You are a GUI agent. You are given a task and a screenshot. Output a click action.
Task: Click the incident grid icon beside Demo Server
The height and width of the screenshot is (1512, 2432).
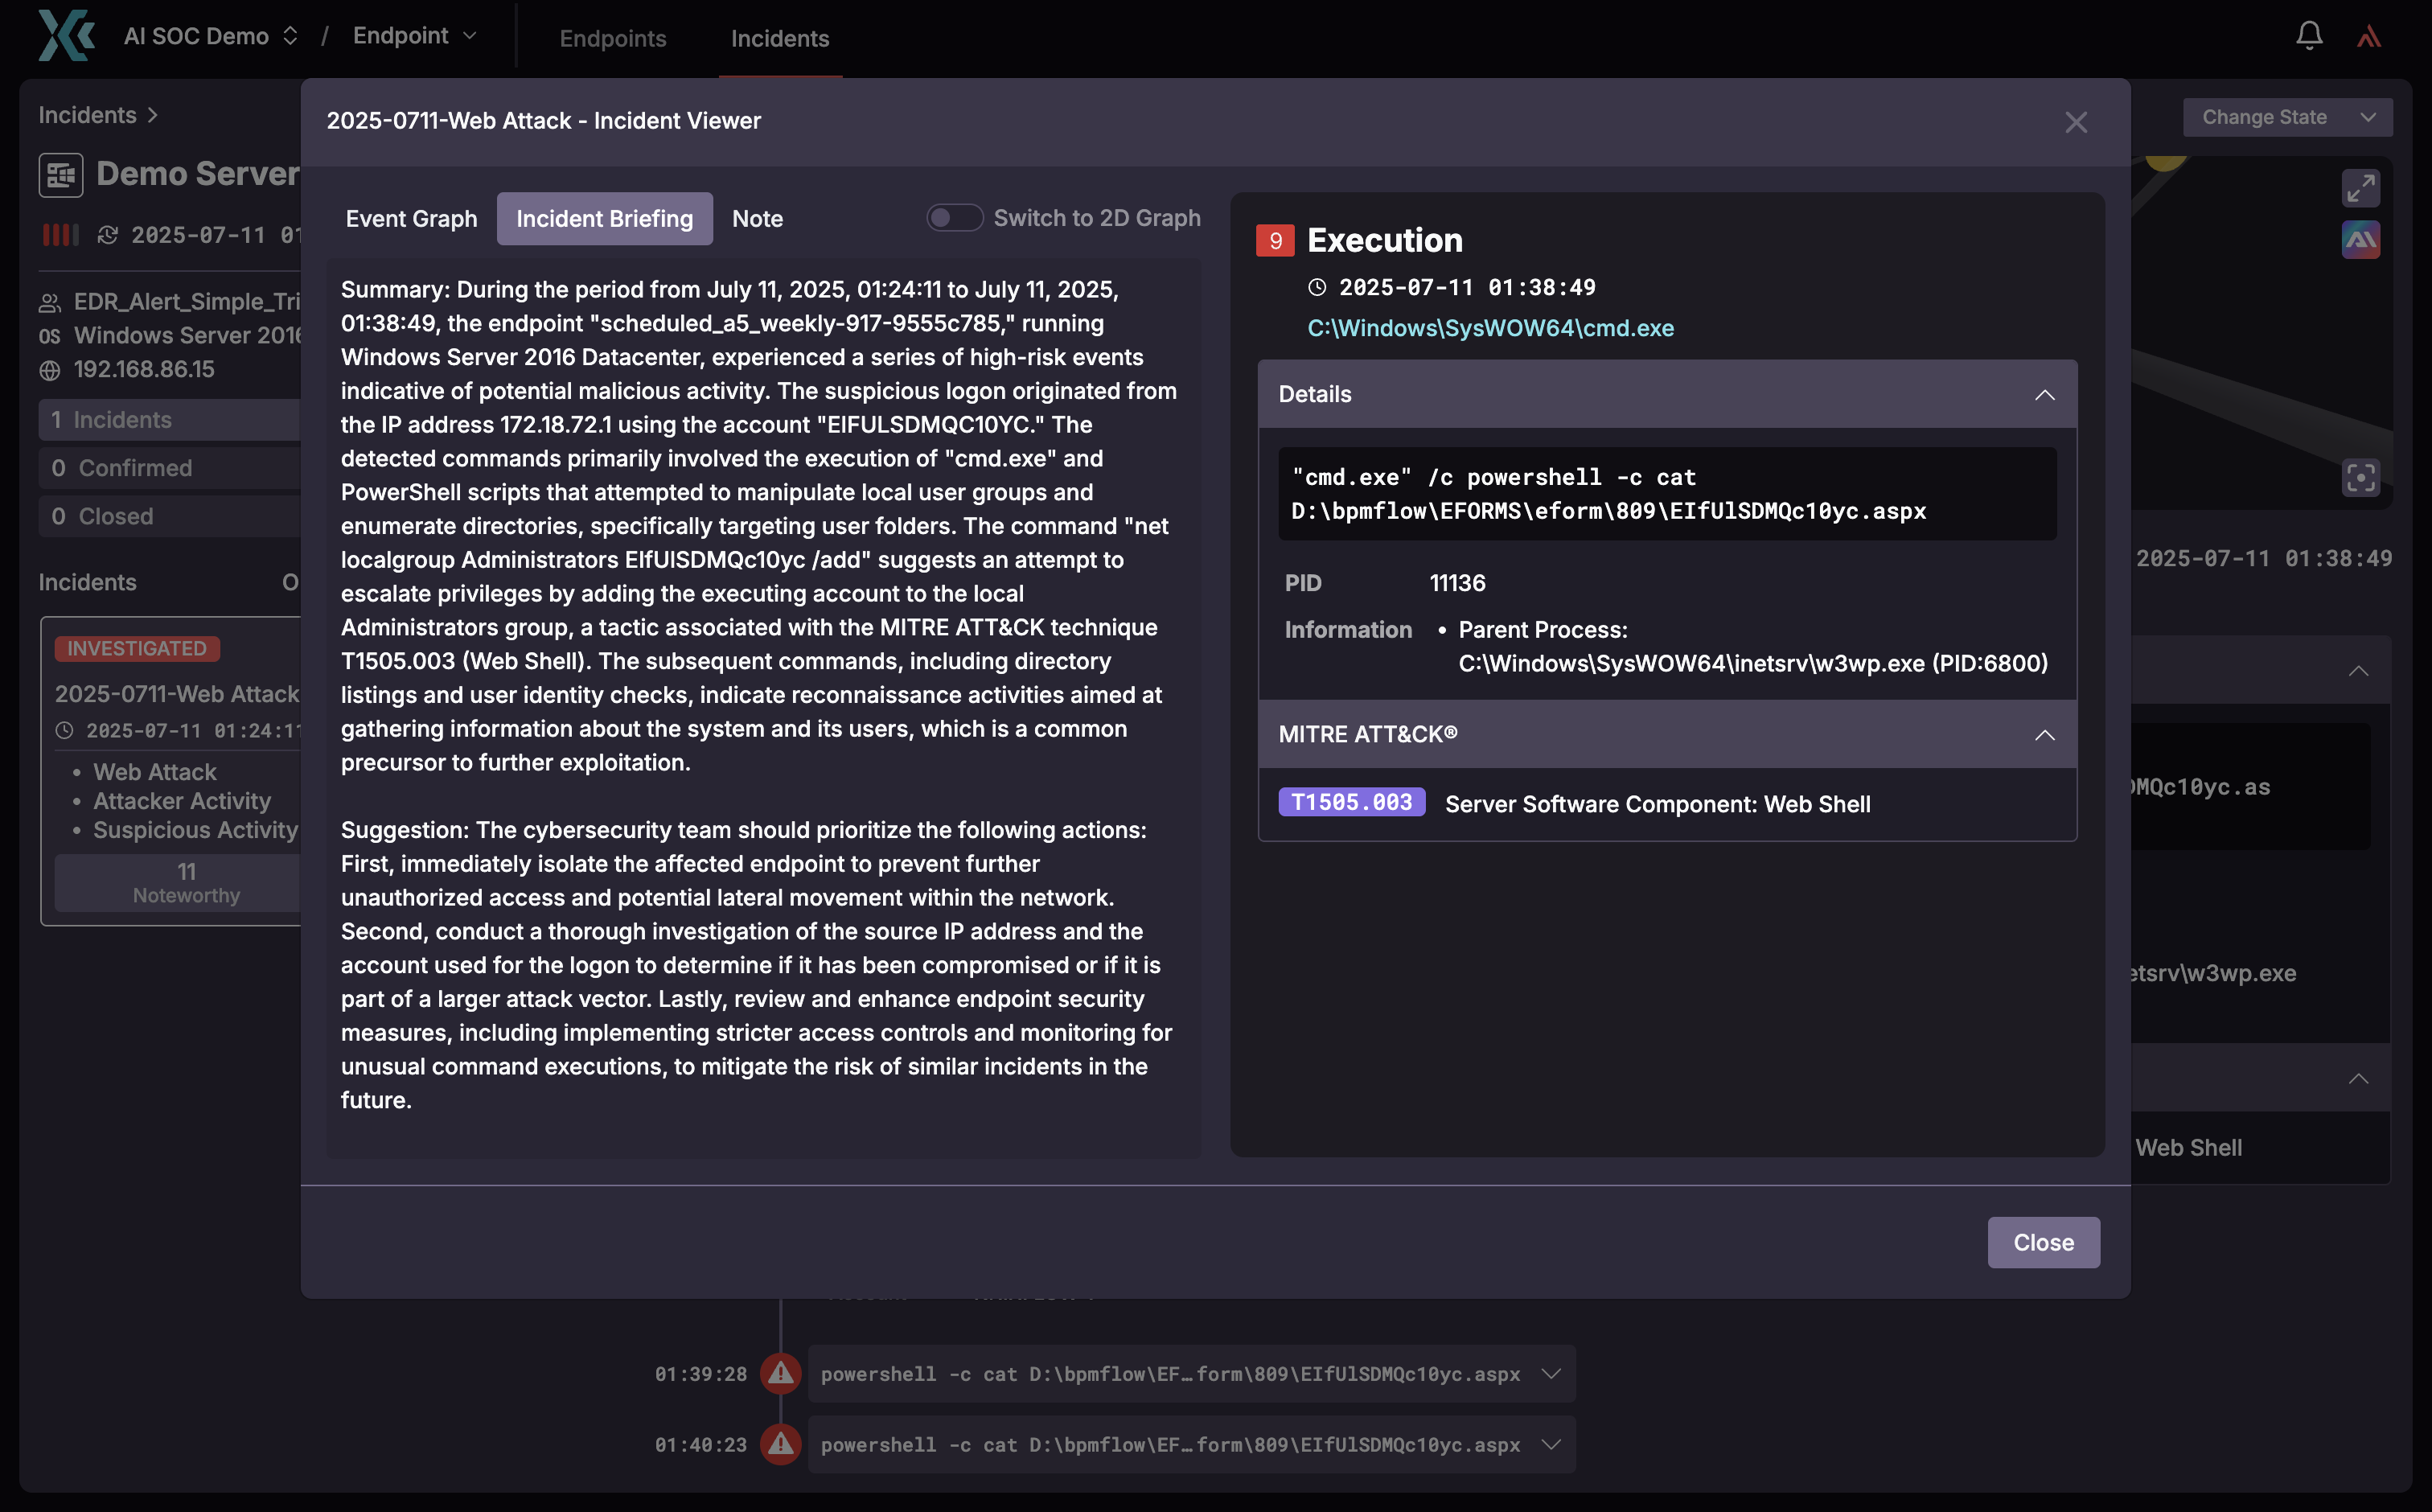(61, 174)
